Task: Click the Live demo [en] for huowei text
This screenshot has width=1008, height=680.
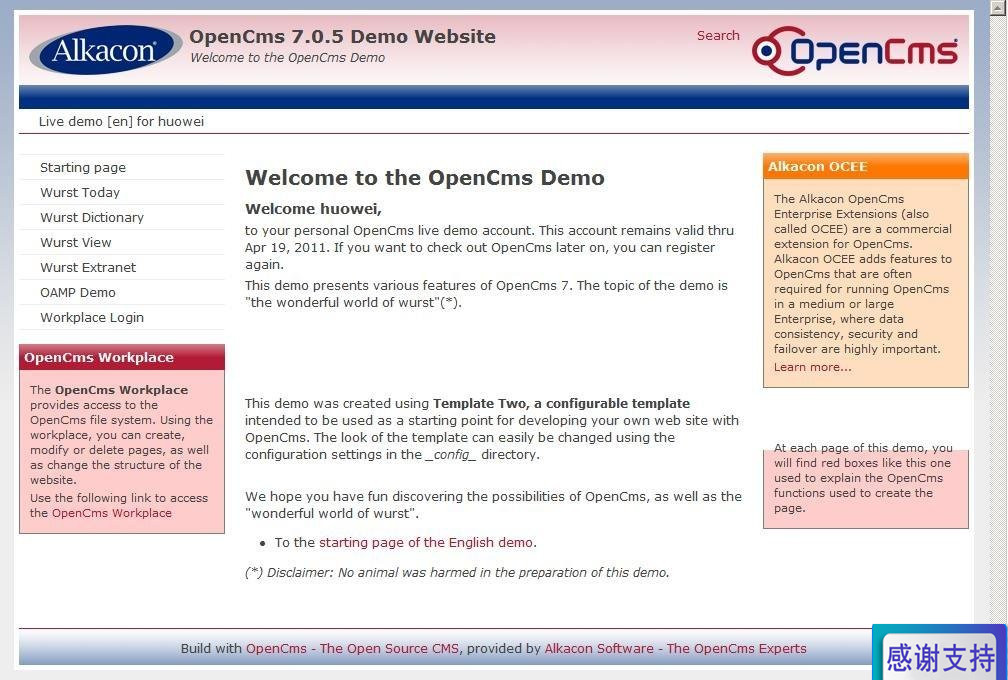Action: pos(122,122)
